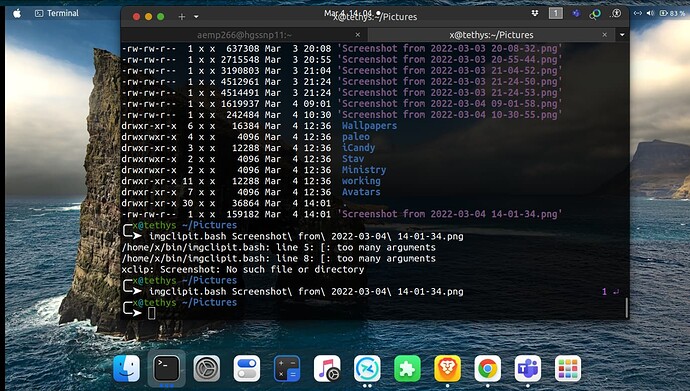690x391 pixels.
Task: Launch Brave browser from the dock
Action: 448,368
